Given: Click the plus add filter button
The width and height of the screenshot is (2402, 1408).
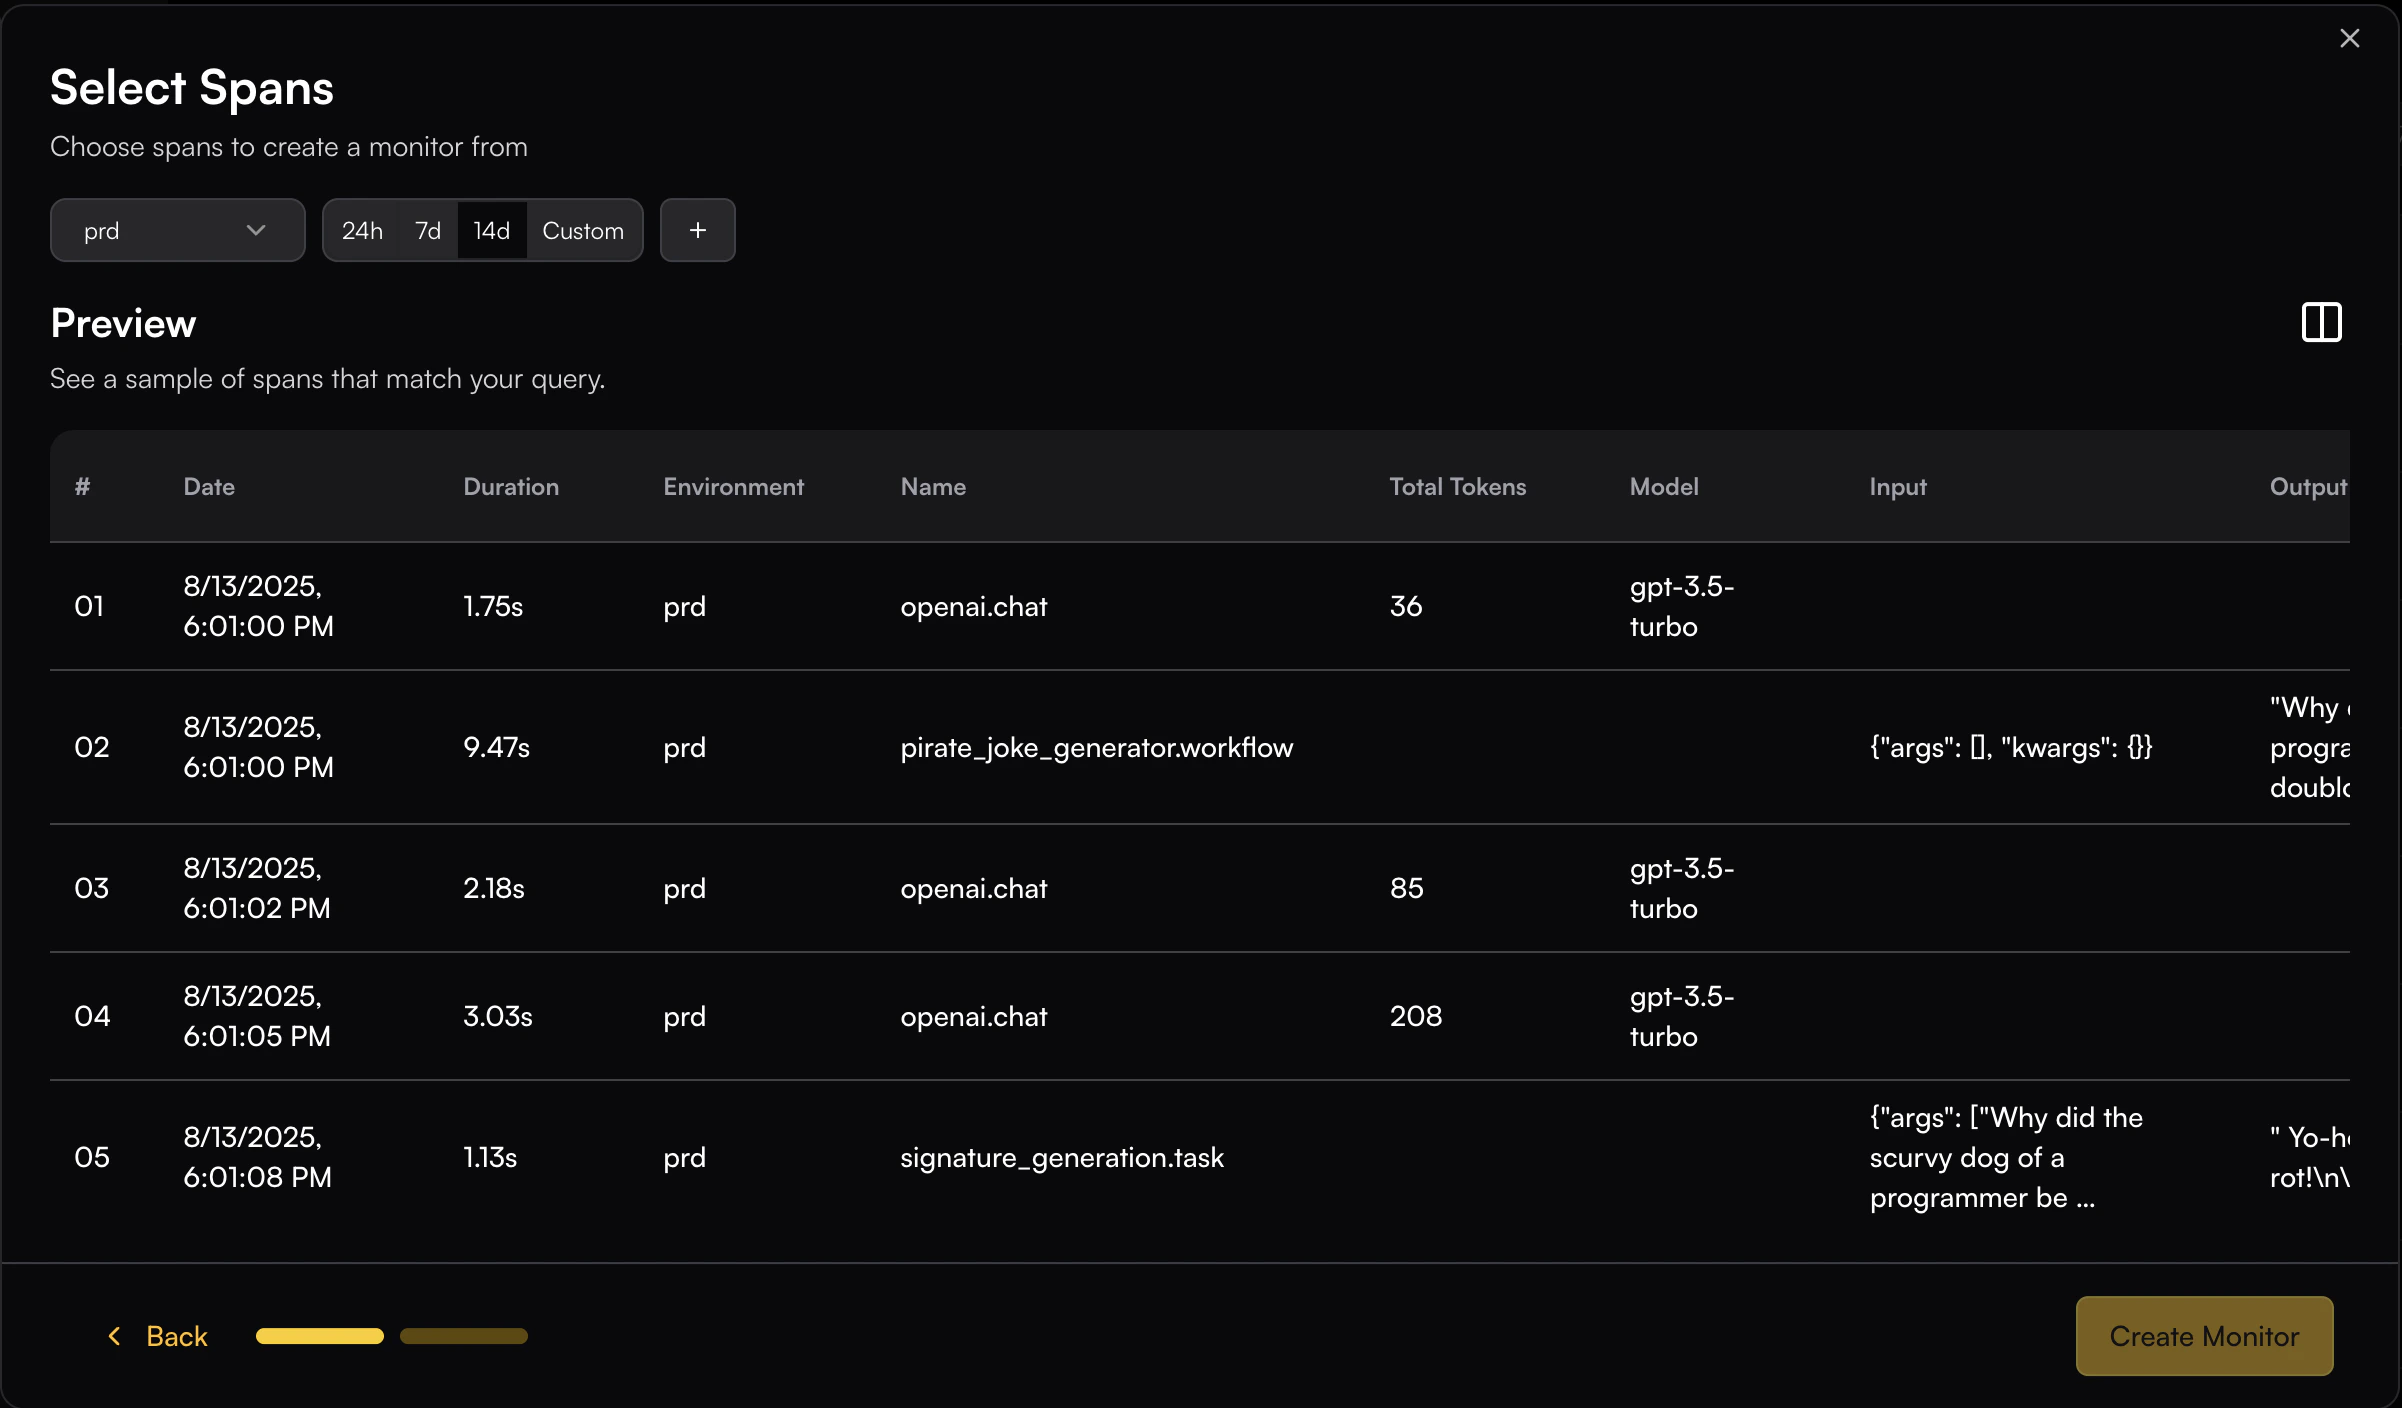Looking at the screenshot, I should coord(697,230).
